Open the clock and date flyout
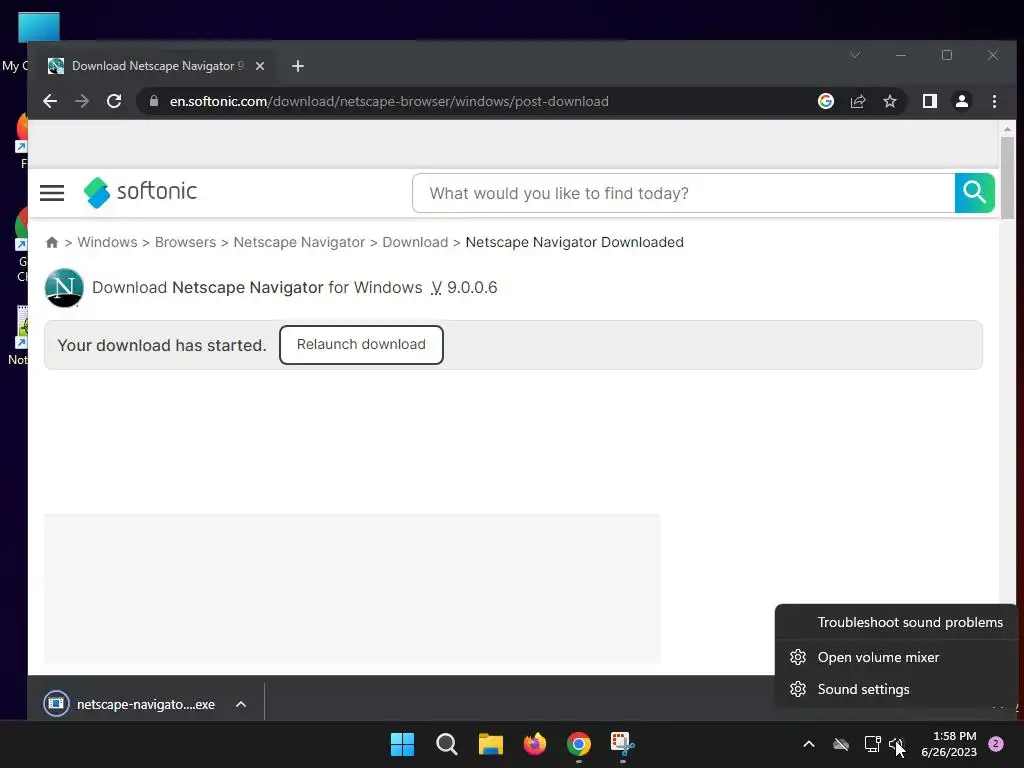This screenshot has height=768, width=1024. point(949,744)
